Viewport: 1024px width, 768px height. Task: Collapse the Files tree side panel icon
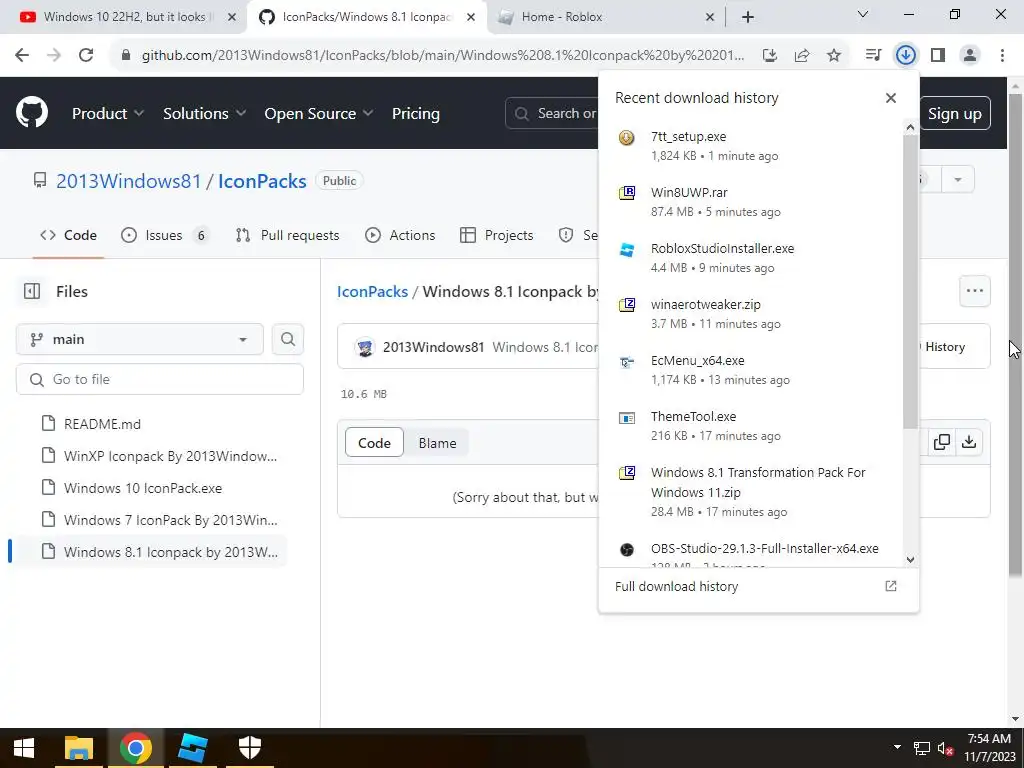(x=32, y=291)
